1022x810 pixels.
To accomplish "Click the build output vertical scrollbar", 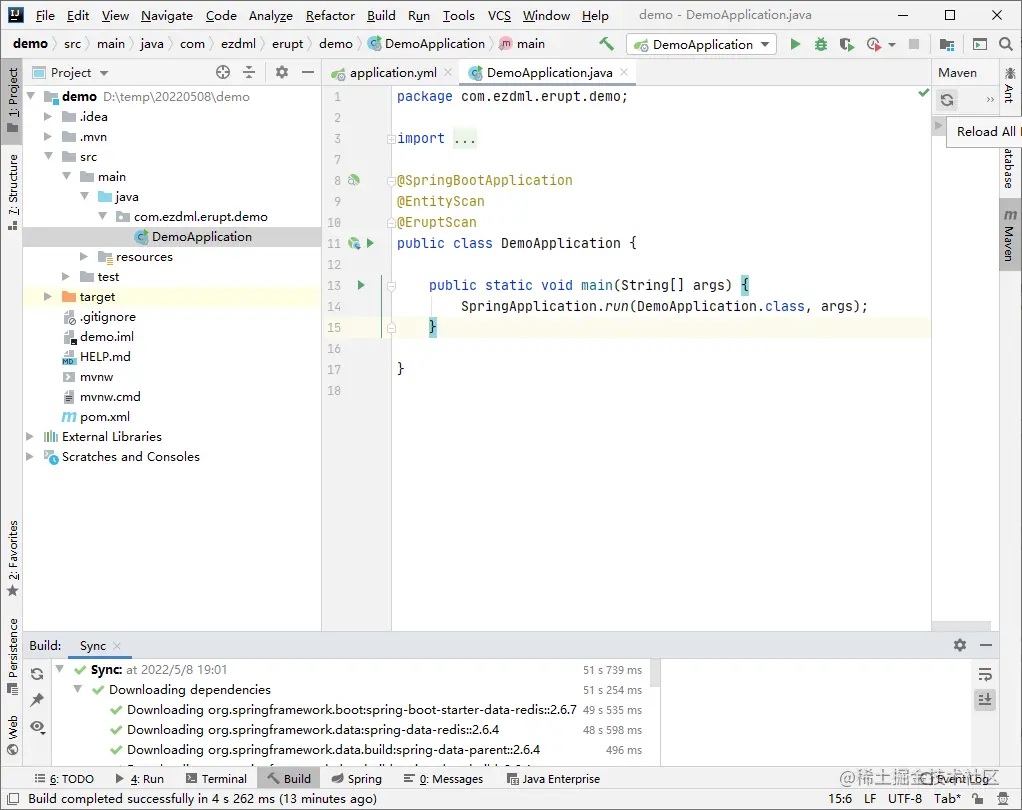I will pos(655,674).
